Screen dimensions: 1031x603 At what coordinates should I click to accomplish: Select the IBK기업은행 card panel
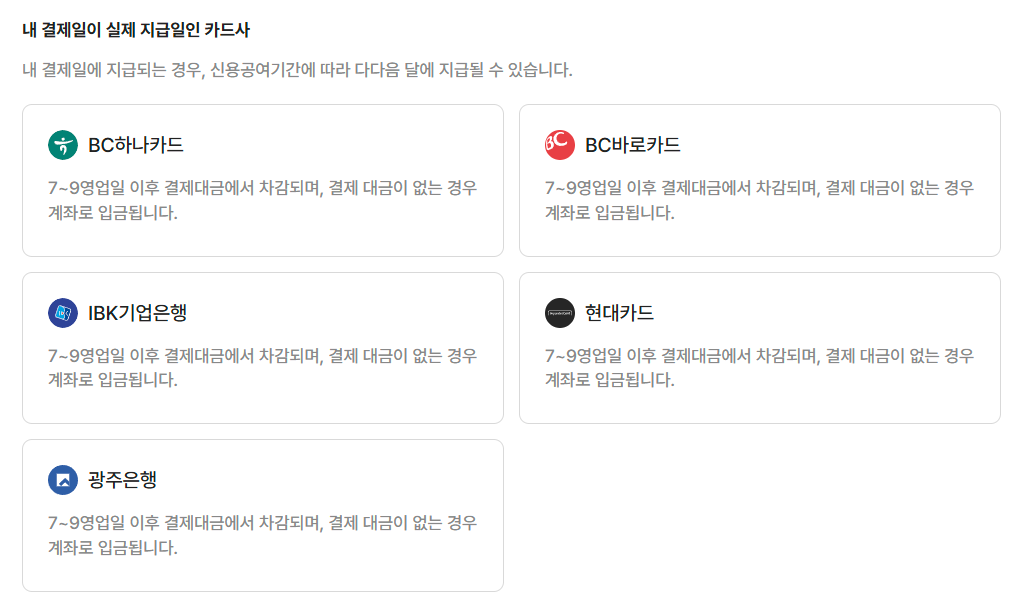pyautogui.click(x=263, y=347)
